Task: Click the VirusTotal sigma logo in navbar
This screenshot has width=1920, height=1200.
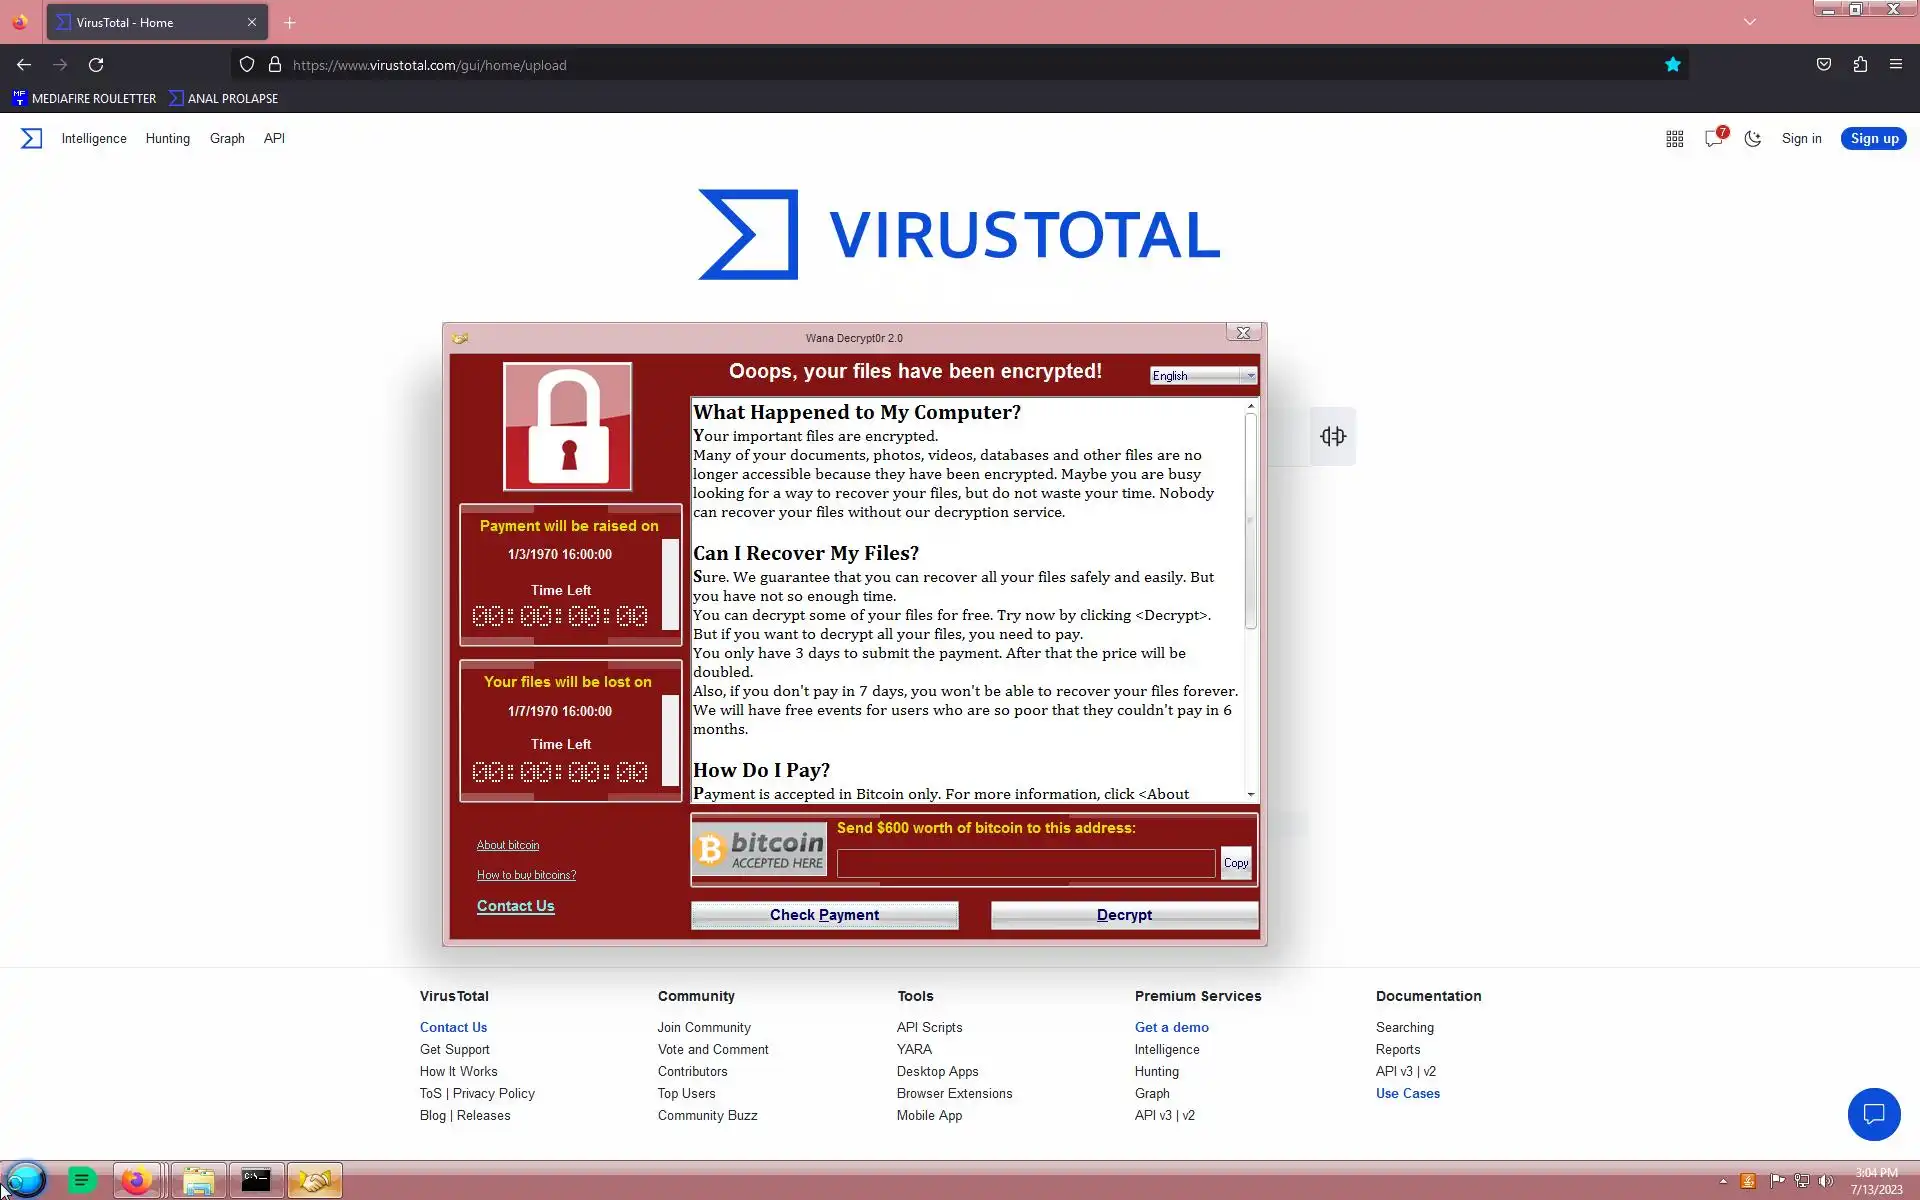Action: pos(31,138)
